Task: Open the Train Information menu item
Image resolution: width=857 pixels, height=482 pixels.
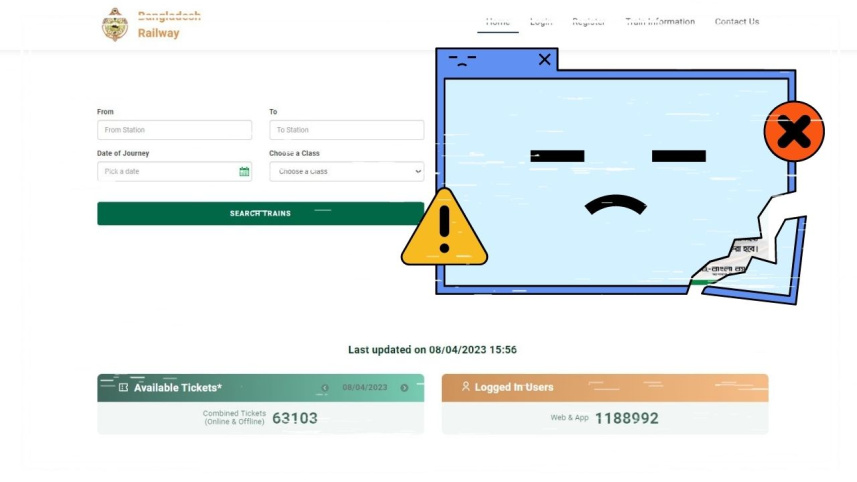Action: point(660,22)
